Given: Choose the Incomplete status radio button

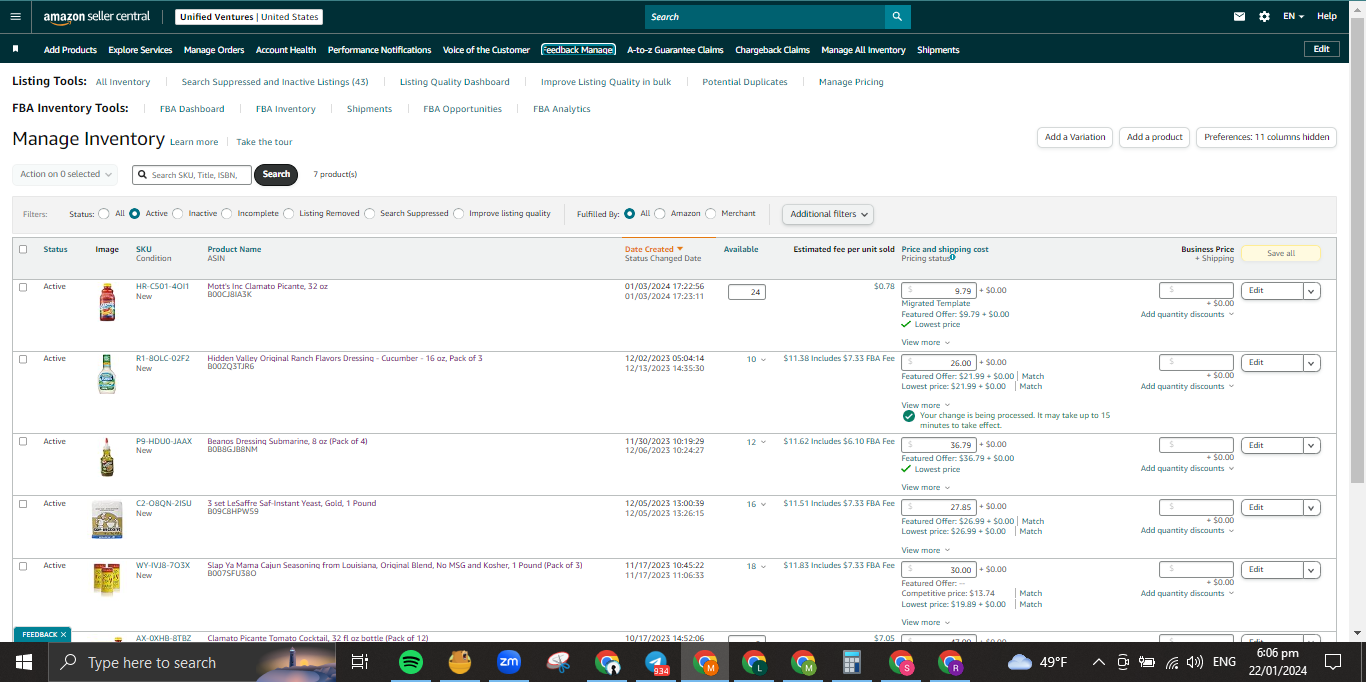Looking at the screenshot, I should click(x=227, y=213).
